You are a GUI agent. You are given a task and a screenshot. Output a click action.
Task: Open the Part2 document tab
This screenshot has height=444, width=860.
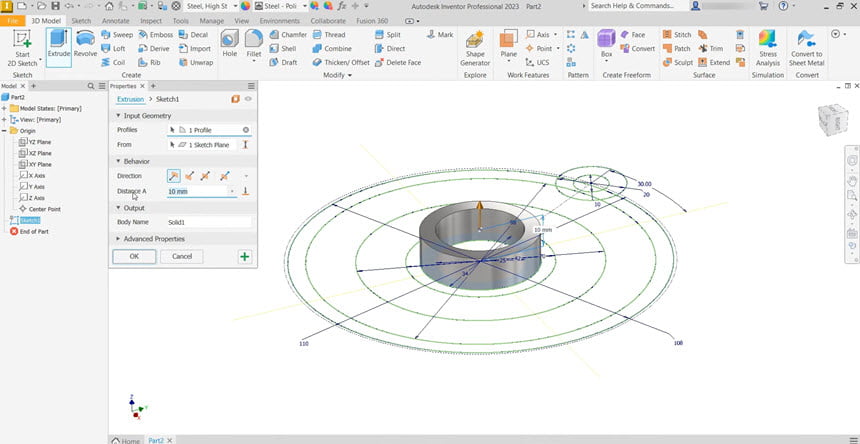point(156,440)
